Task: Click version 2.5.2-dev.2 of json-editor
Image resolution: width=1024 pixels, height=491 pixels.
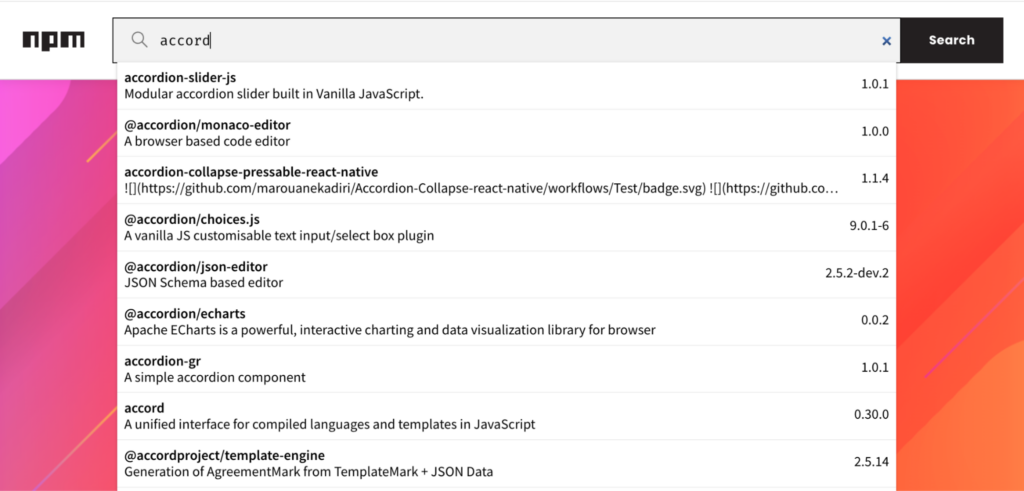Action: (x=857, y=272)
